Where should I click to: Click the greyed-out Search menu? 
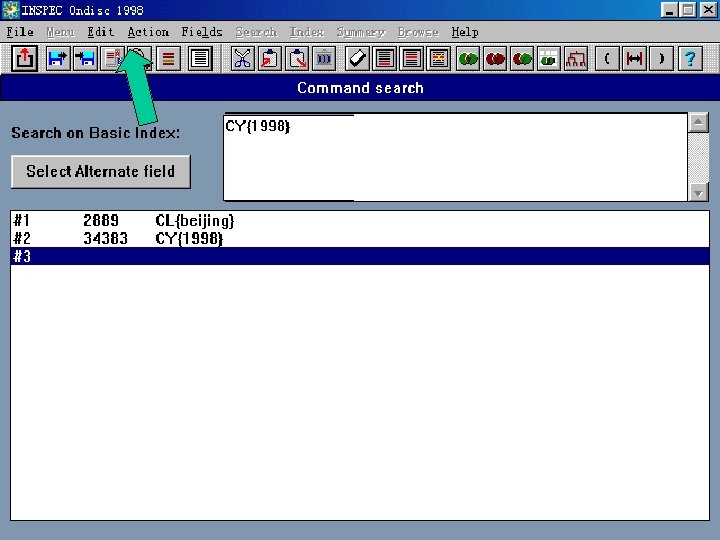coord(256,32)
